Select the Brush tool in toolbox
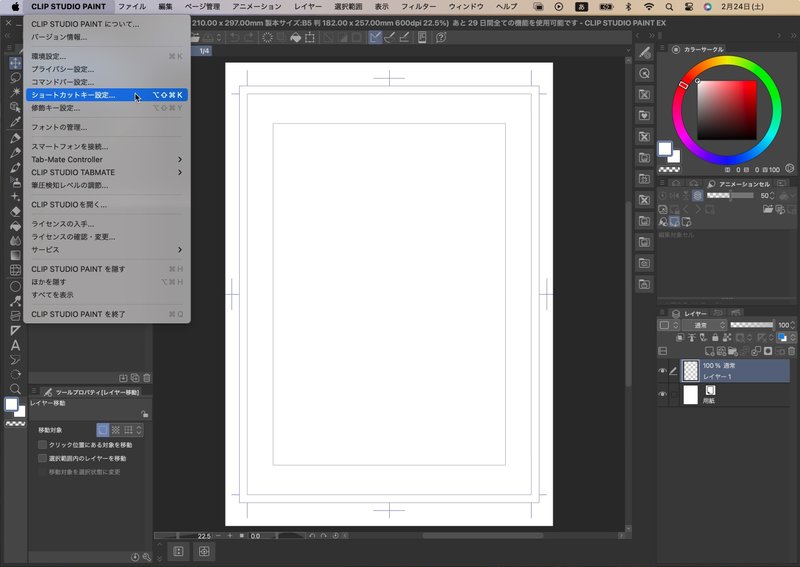The height and width of the screenshot is (567, 800). pyautogui.click(x=15, y=167)
